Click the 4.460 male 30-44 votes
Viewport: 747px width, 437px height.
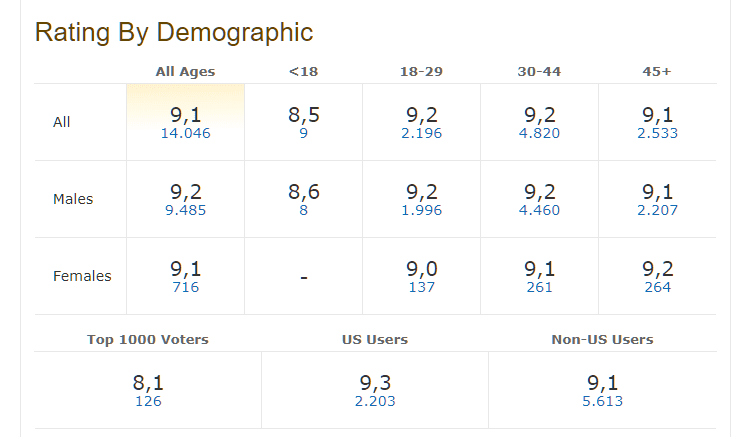click(539, 210)
